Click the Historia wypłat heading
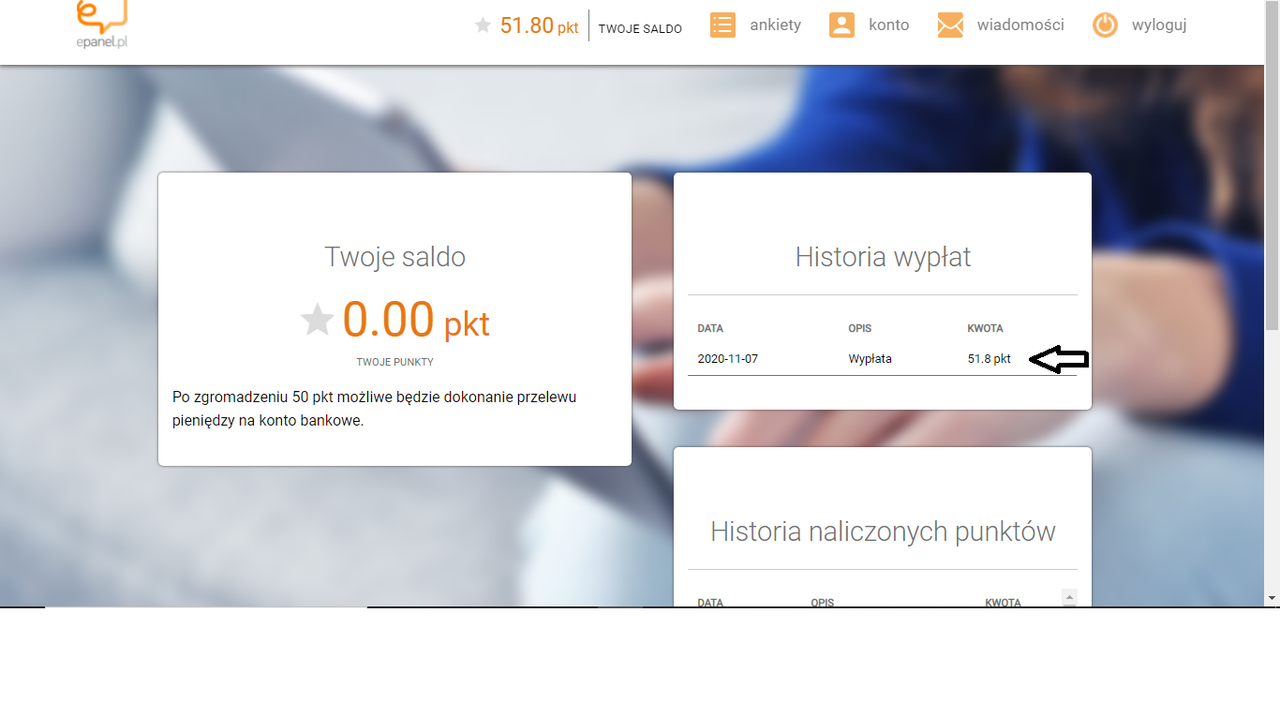 883,257
